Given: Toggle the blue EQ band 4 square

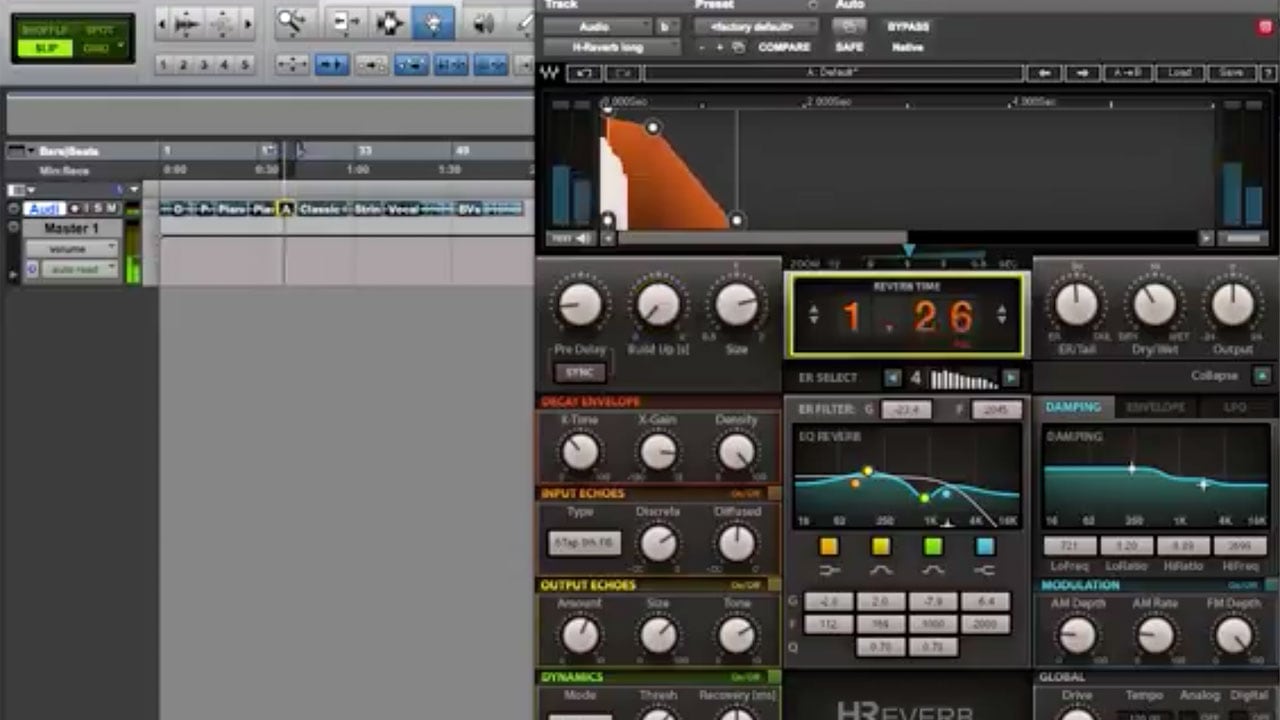Looking at the screenshot, I should point(985,546).
